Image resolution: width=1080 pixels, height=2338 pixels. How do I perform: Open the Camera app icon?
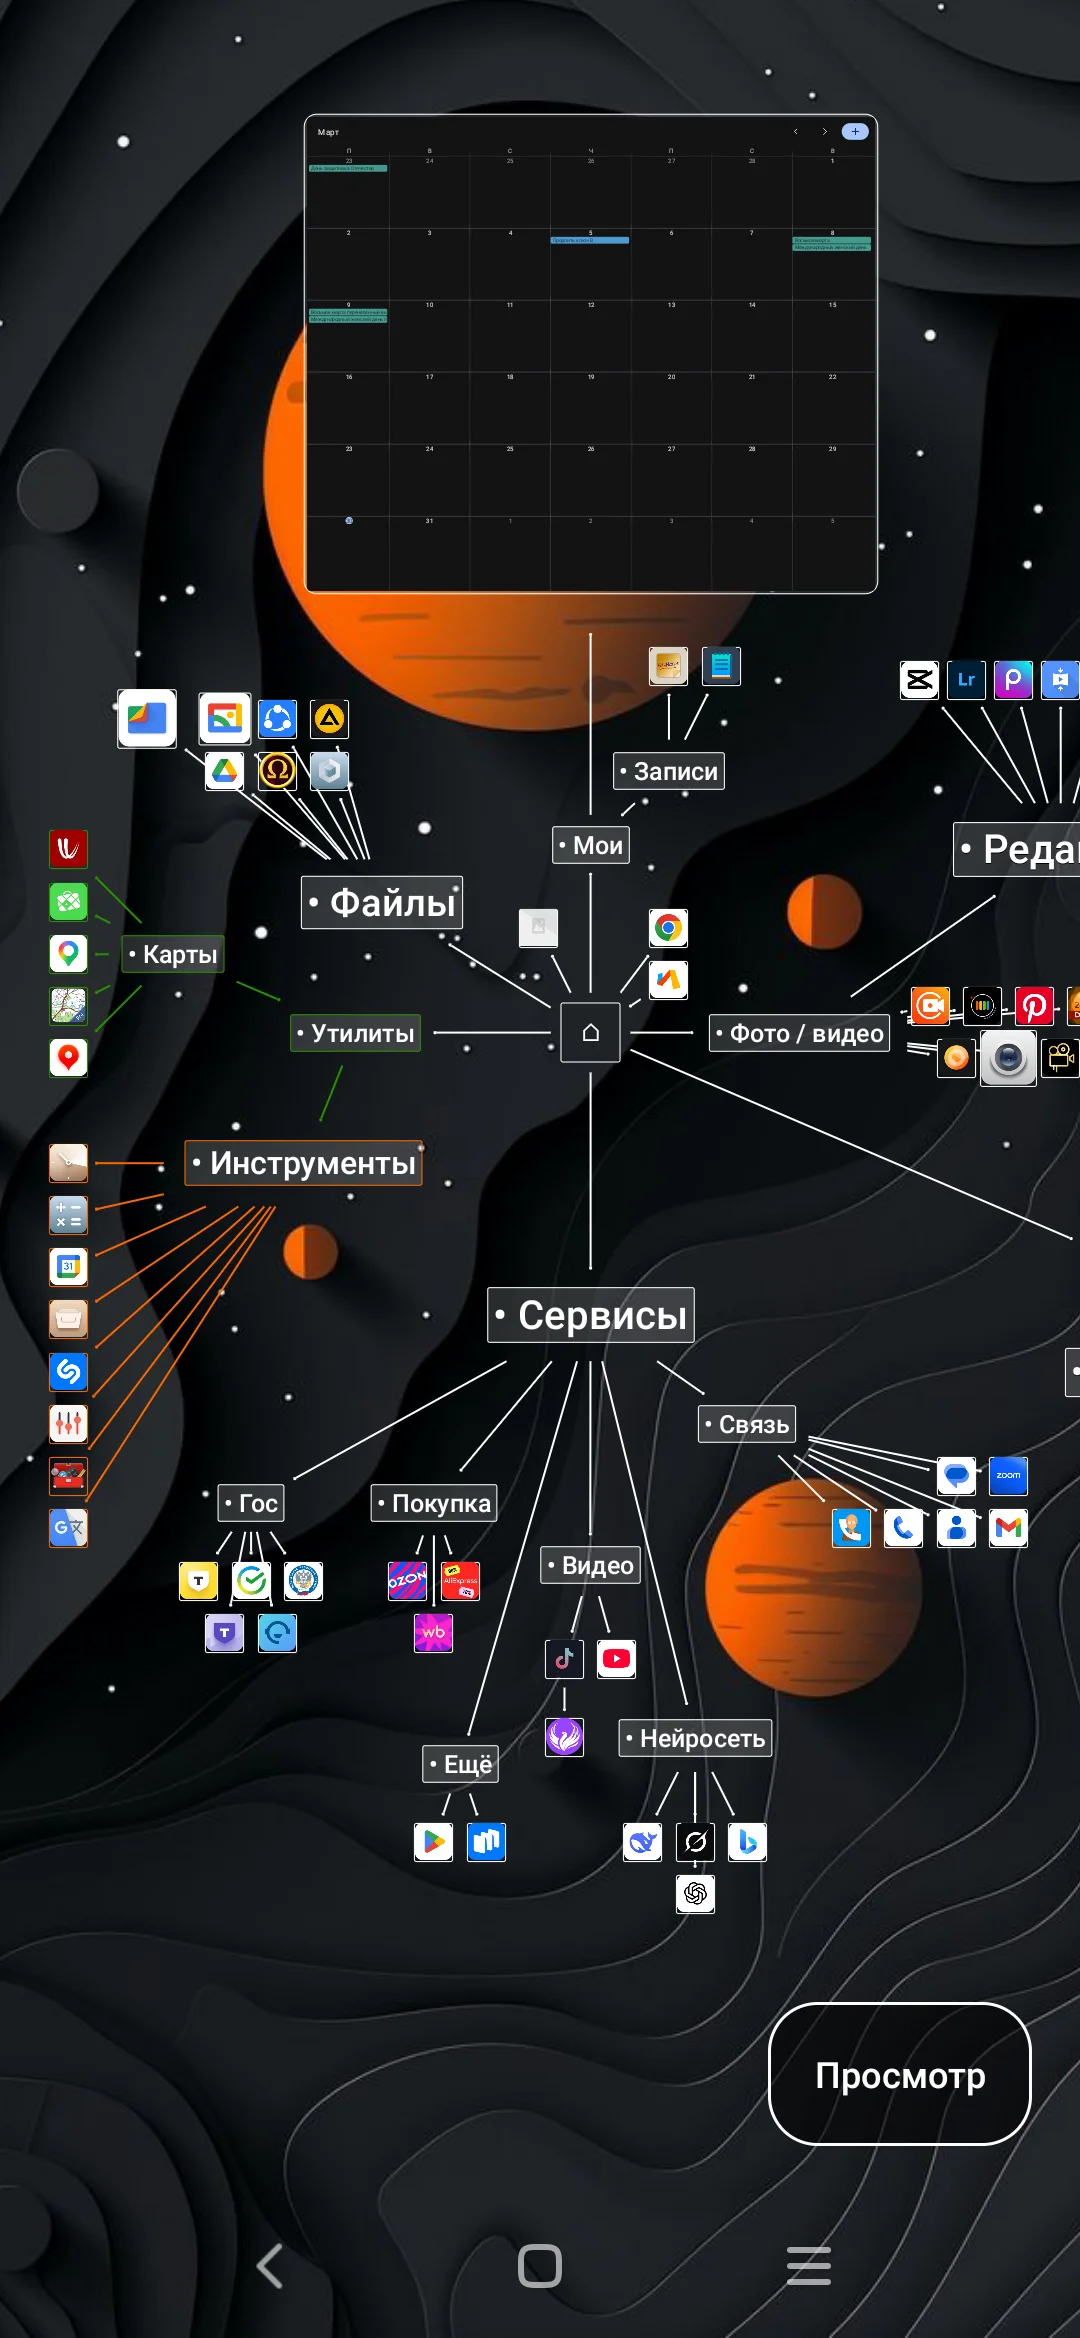[x=1008, y=1058]
